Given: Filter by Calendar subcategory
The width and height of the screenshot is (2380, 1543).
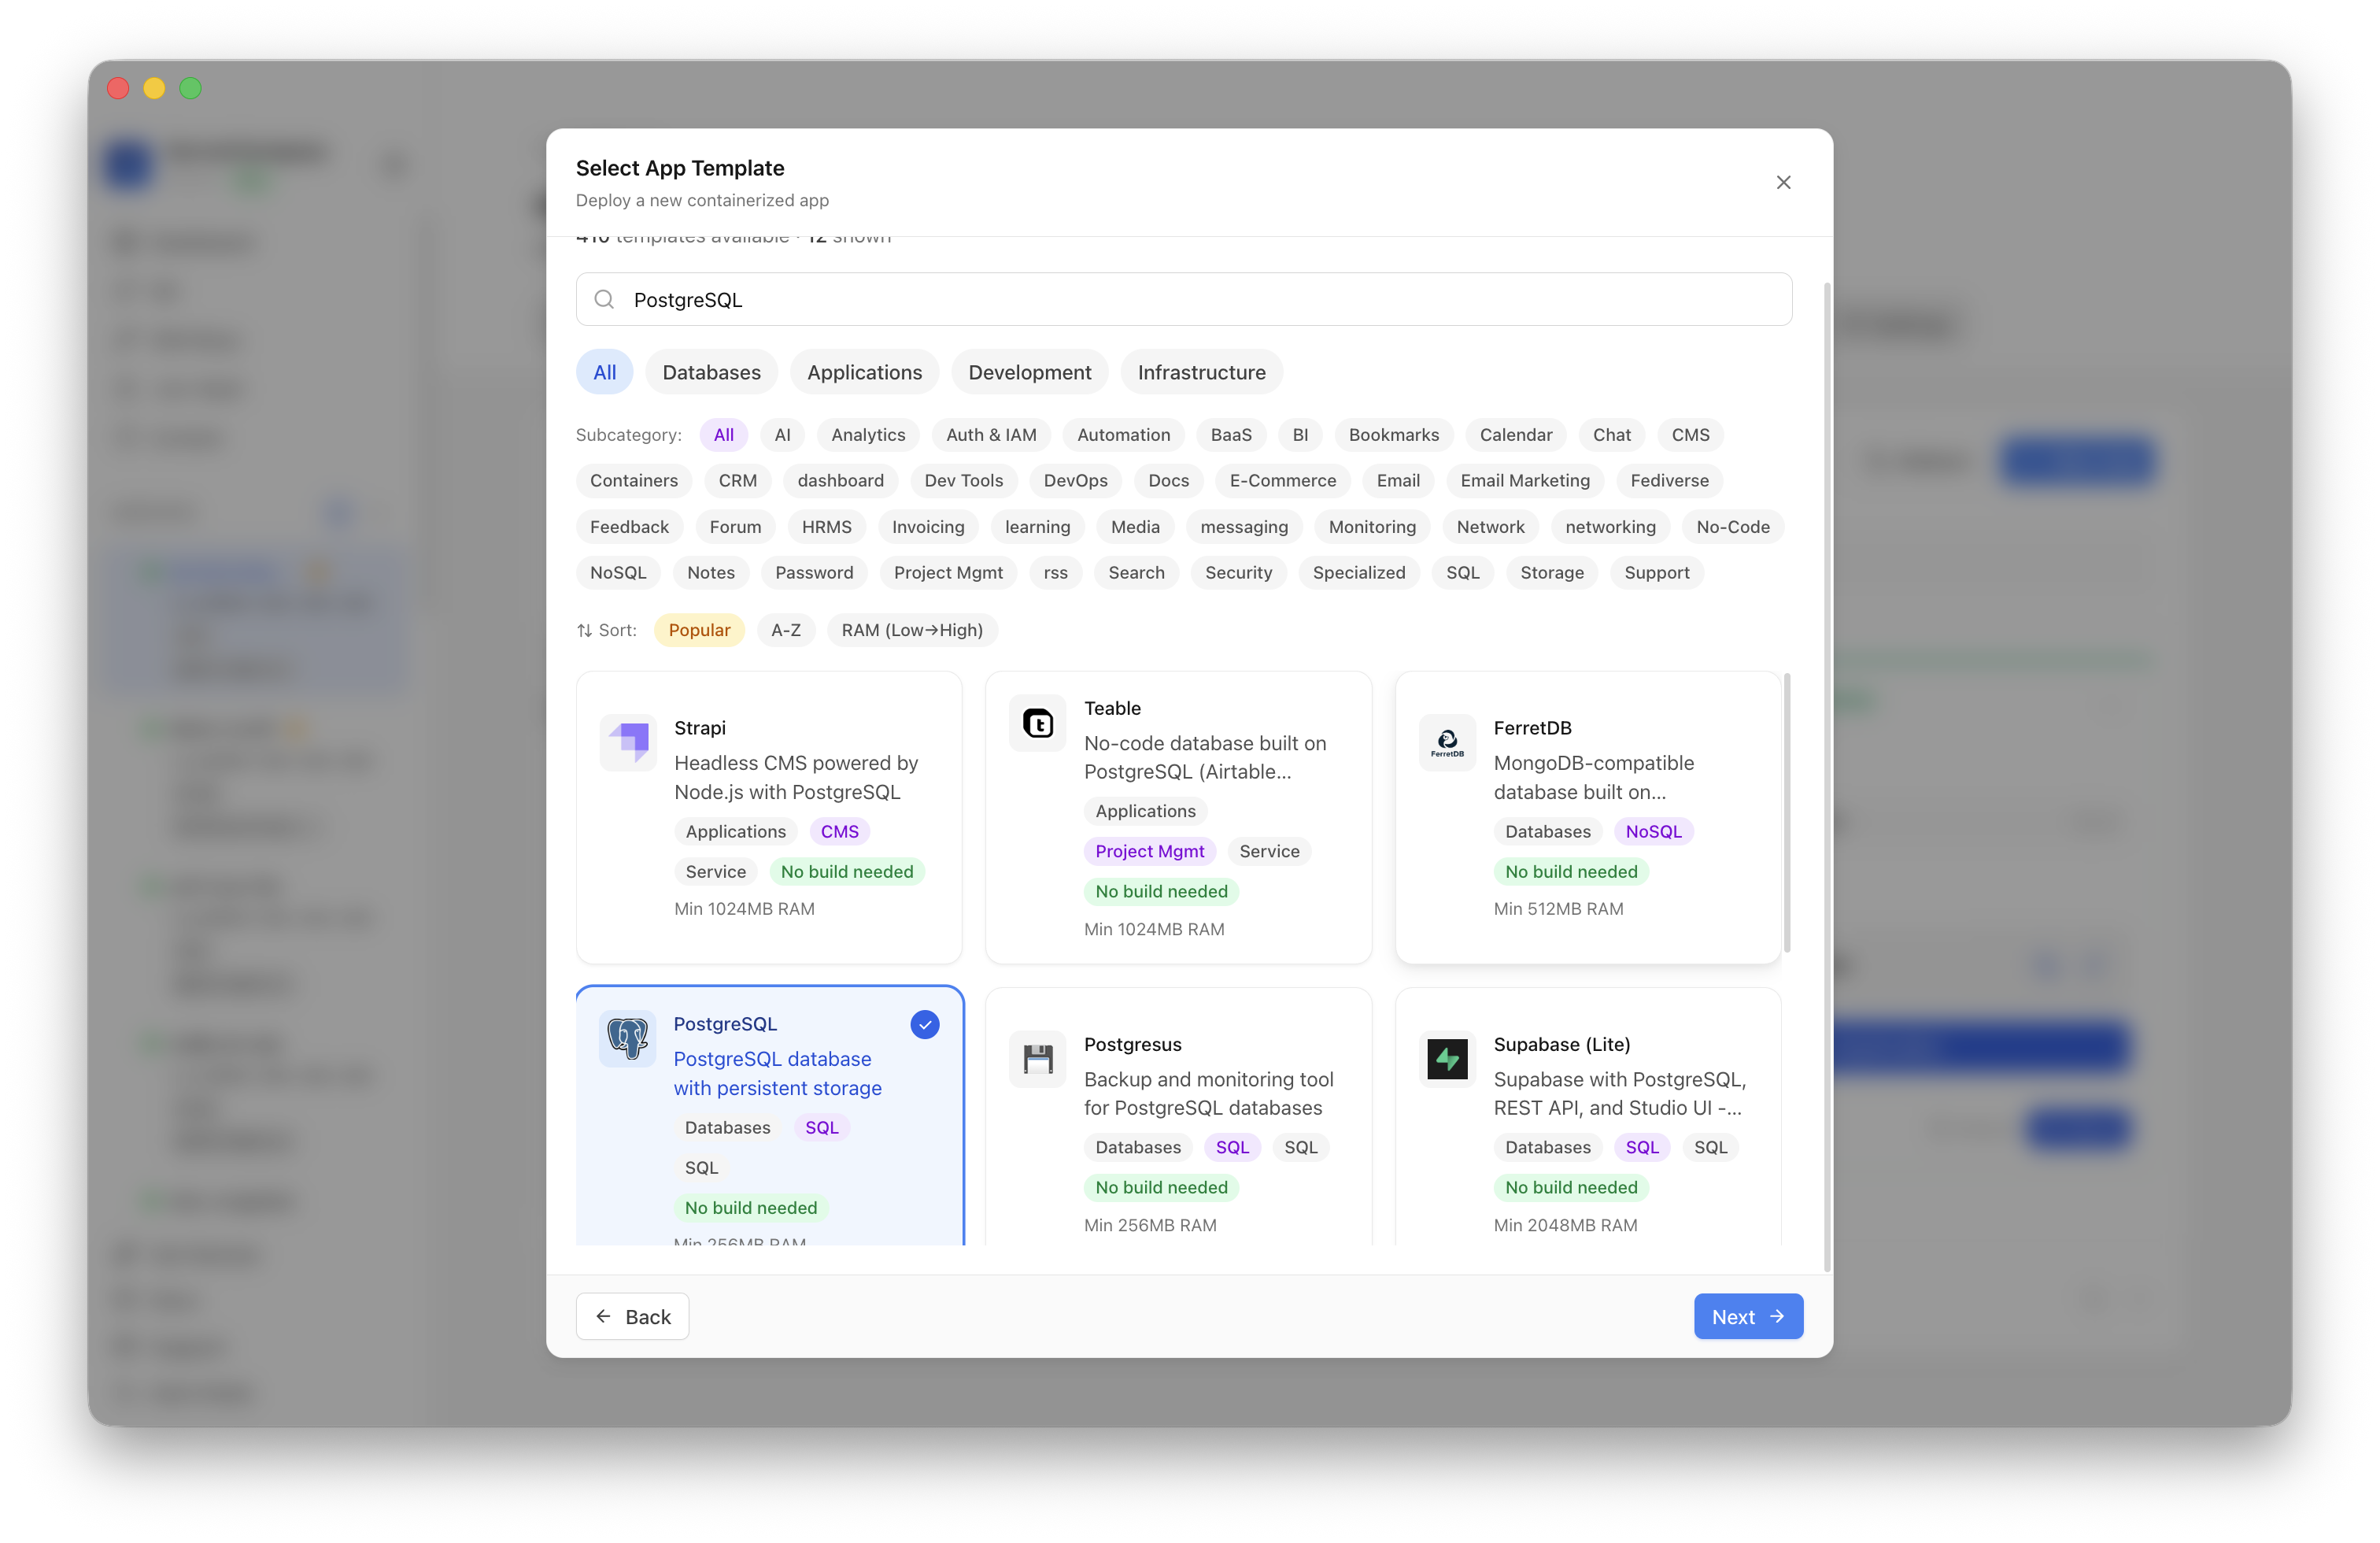Looking at the screenshot, I should [1515, 435].
